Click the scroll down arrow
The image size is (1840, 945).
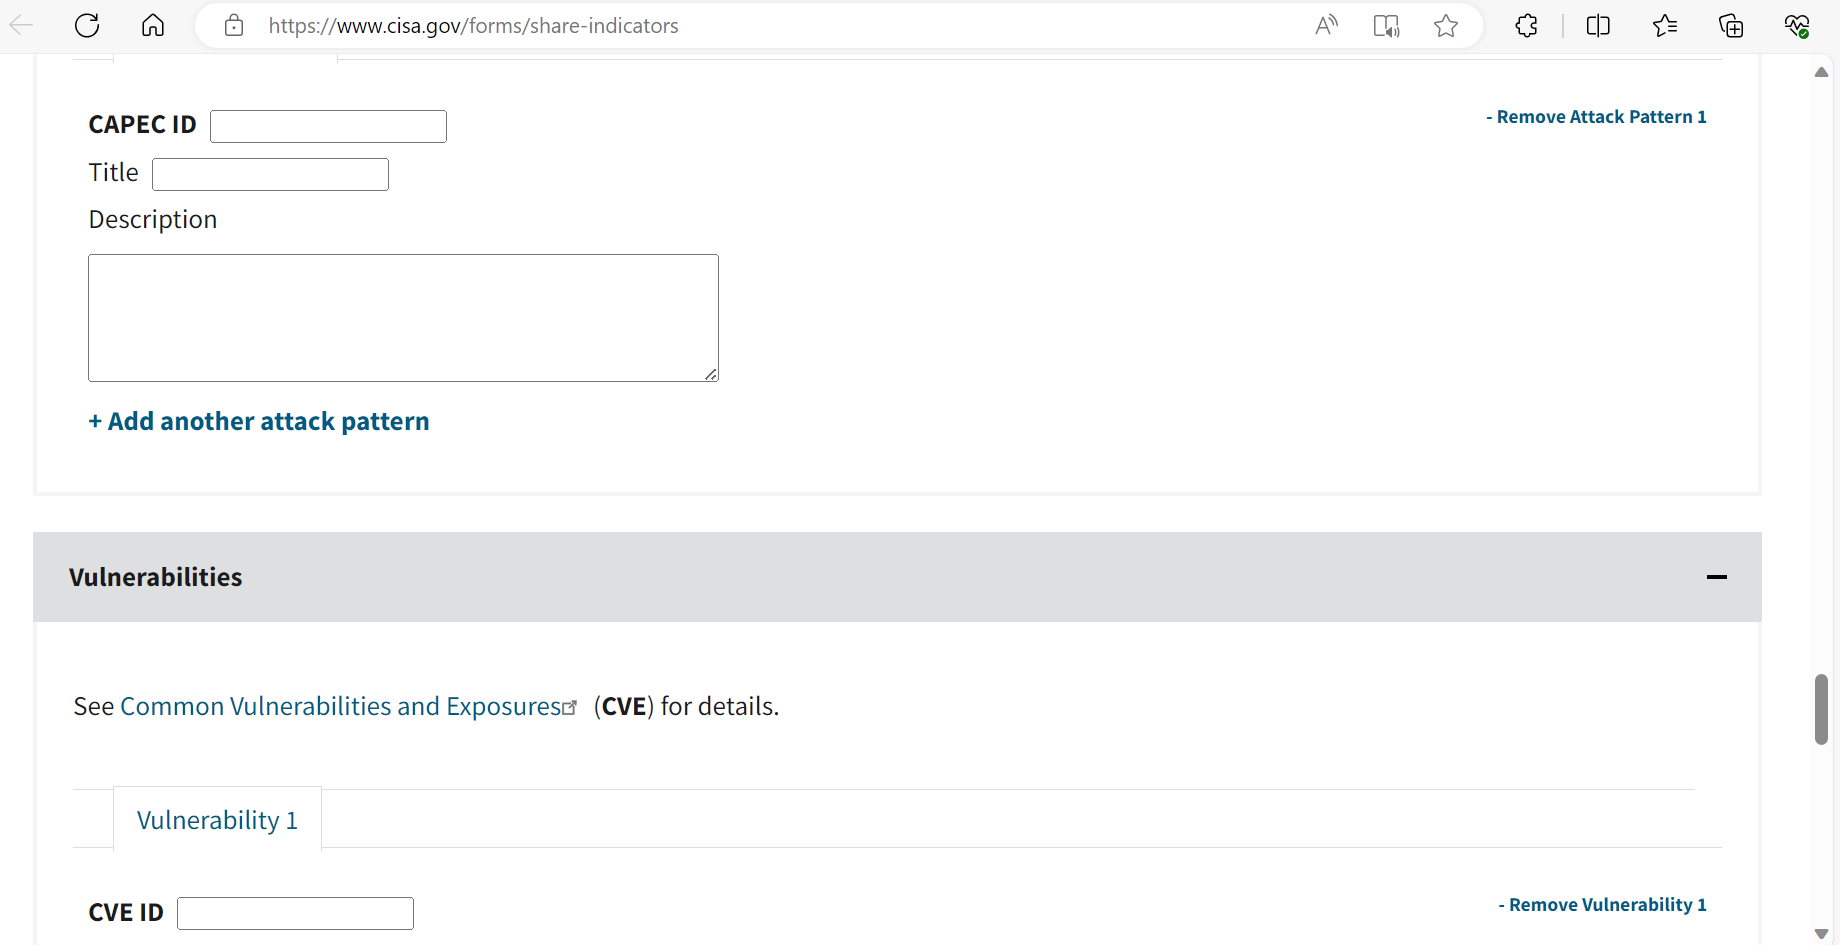pos(1821,933)
